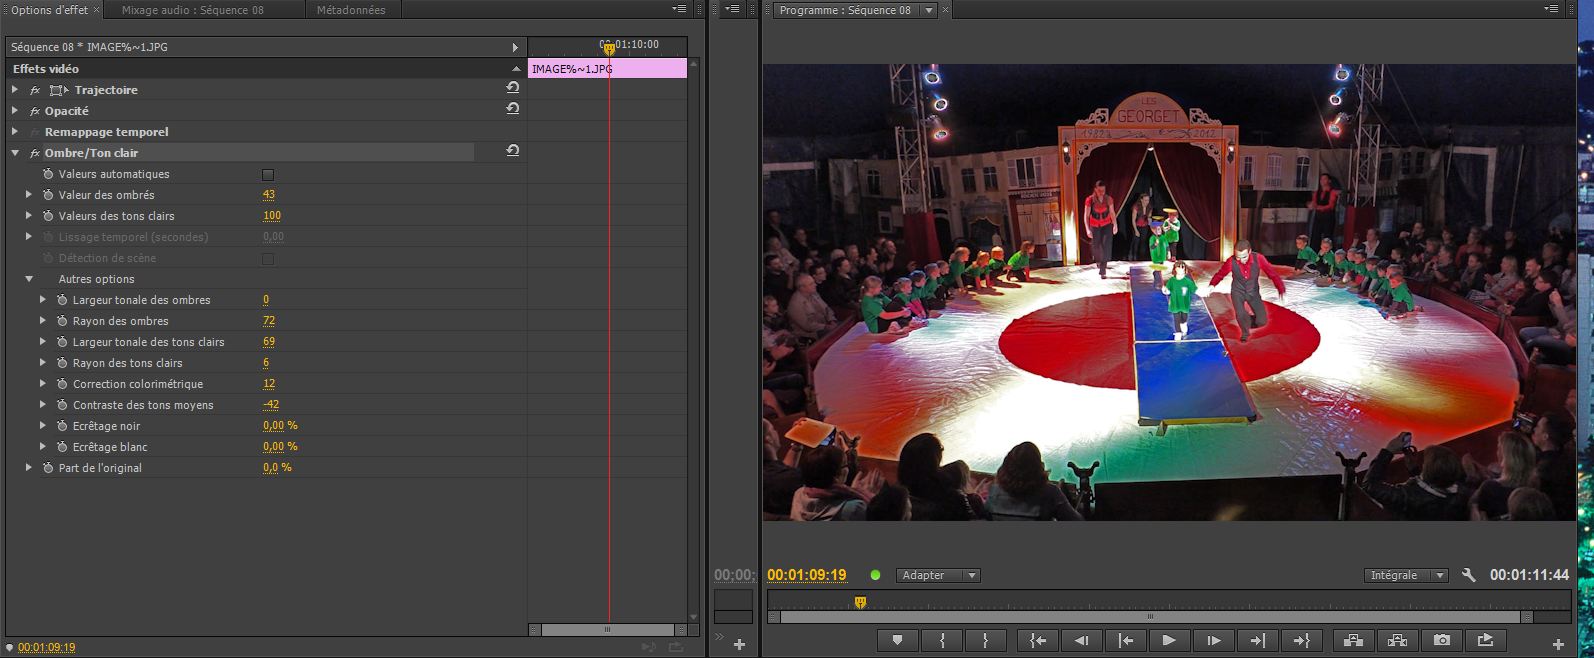Open the Métadonnées tab

351,10
